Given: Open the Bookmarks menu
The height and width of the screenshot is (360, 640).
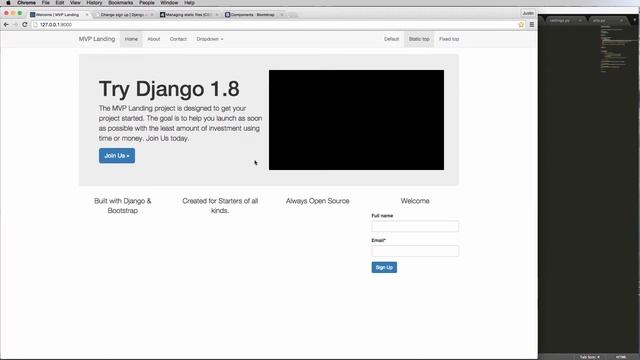Looking at the screenshot, I should [120, 2].
